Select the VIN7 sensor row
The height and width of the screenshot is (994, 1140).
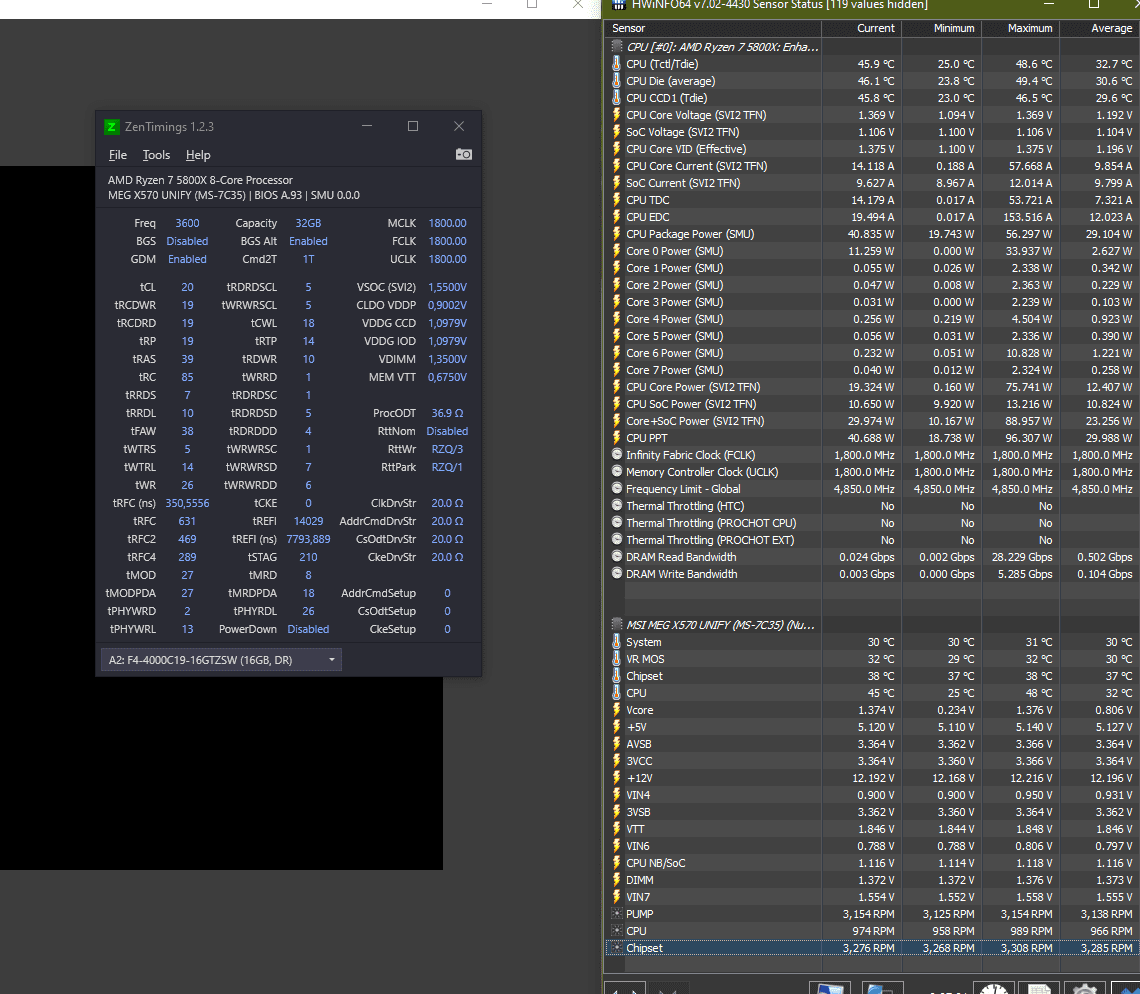pos(872,897)
